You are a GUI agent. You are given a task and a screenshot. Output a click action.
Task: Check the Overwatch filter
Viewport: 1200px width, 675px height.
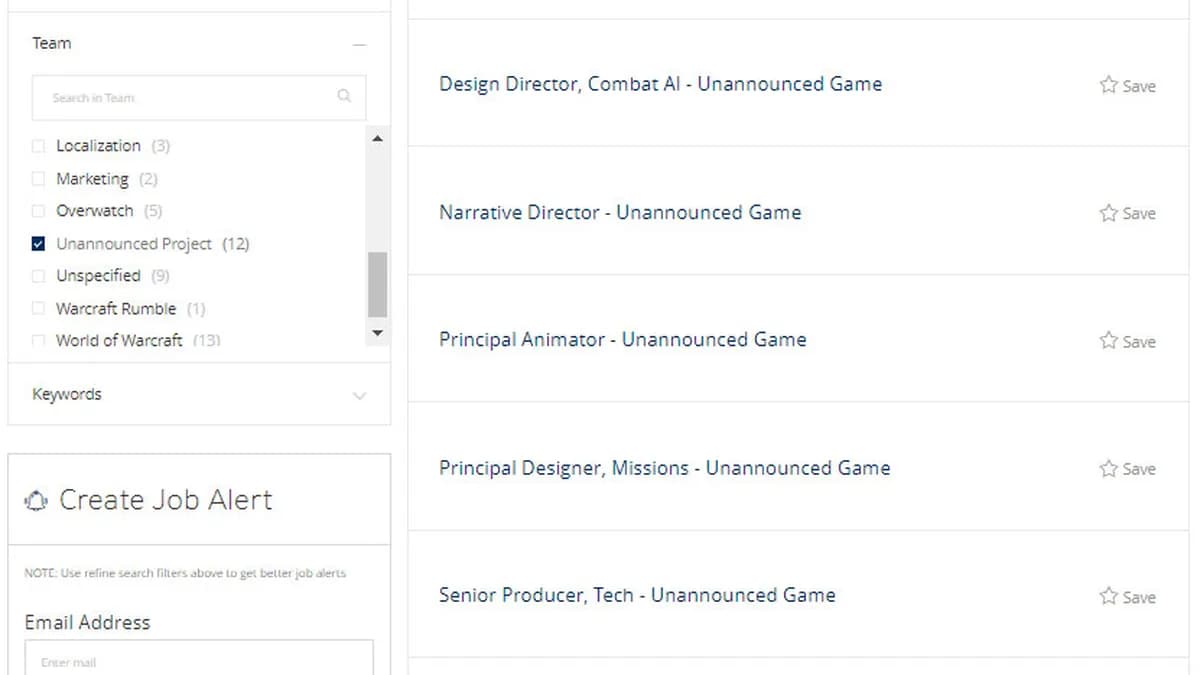coord(38,211)
